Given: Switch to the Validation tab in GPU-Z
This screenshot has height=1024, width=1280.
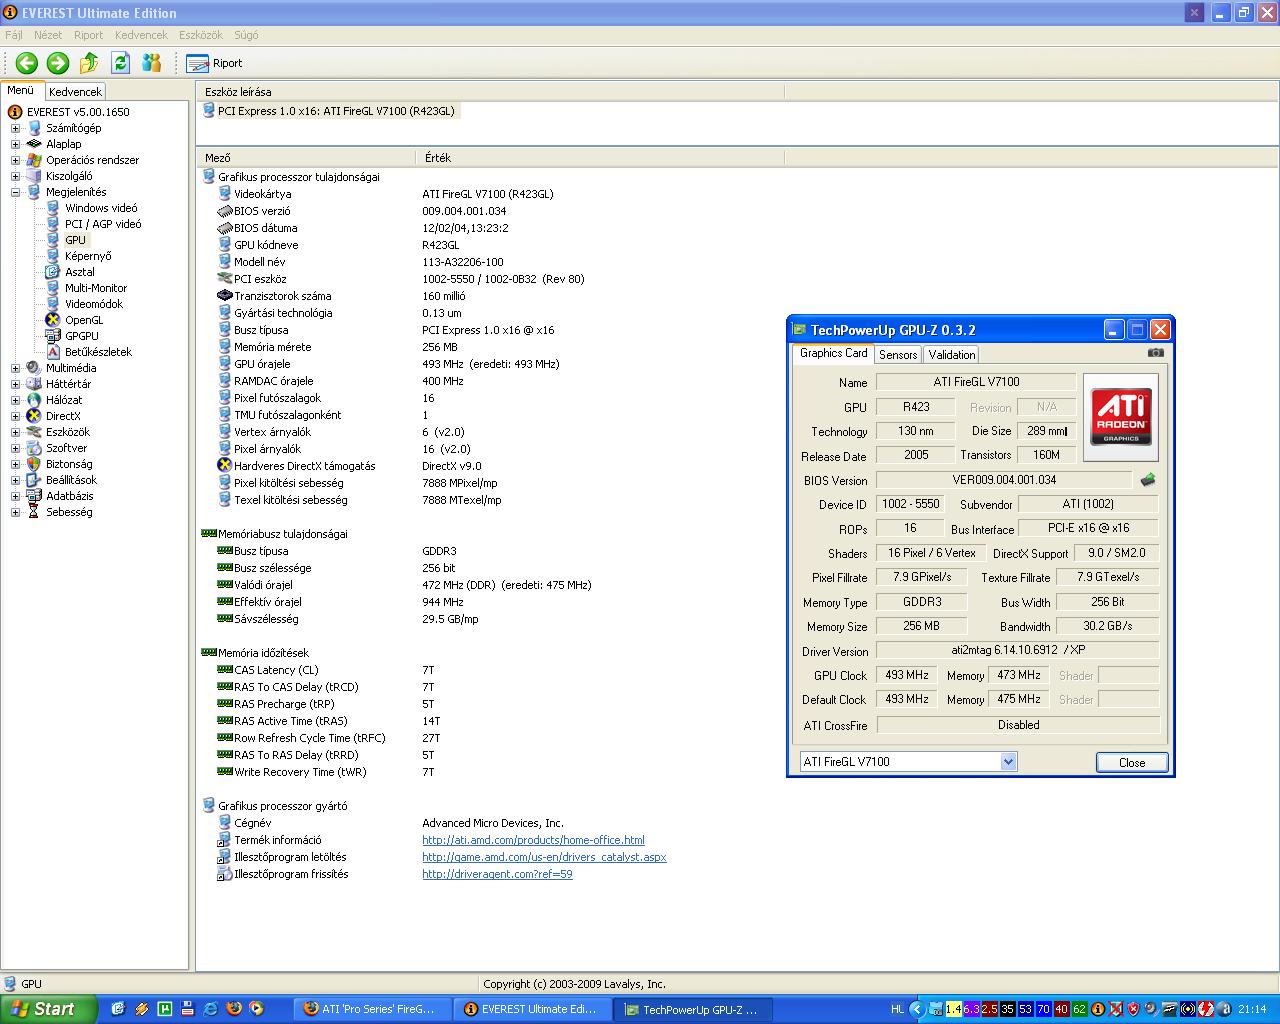Looking at the screenshot, I should click(952, 355).
